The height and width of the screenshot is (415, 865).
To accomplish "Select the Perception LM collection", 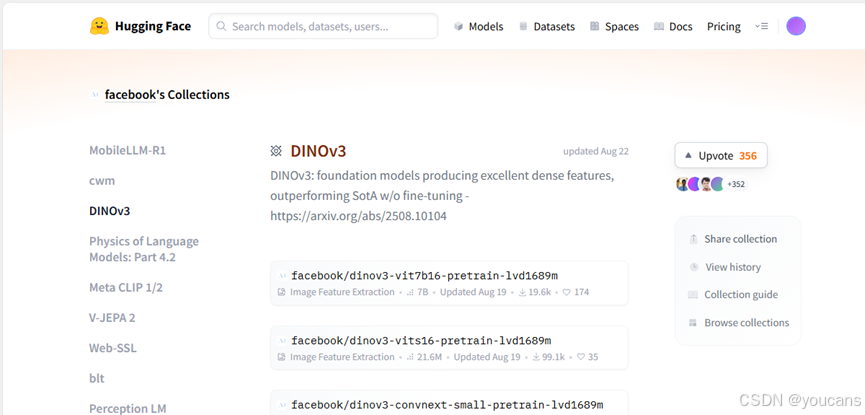I will point(127,408).
